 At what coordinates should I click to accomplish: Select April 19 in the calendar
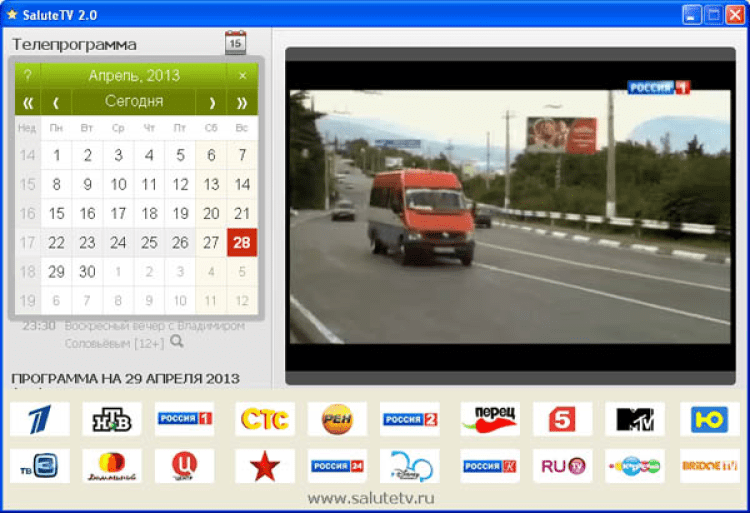point(180,213)
